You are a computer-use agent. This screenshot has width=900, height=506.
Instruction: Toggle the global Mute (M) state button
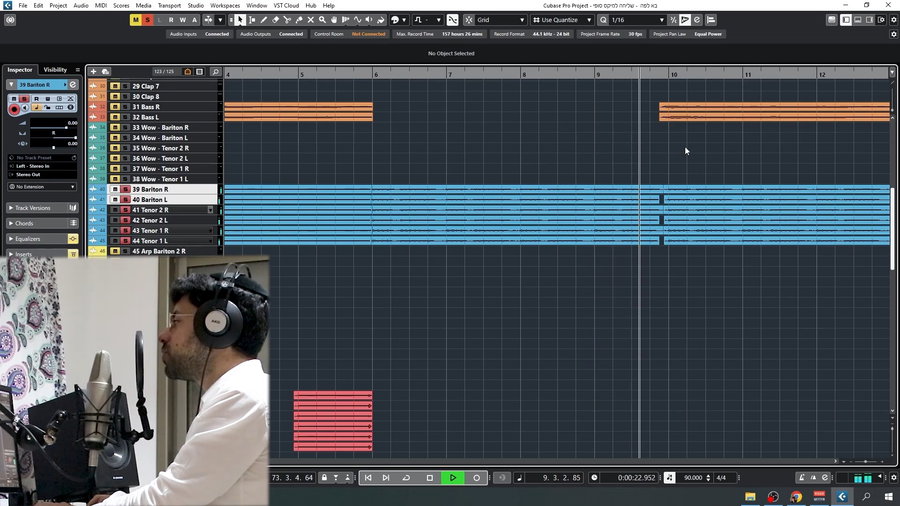(136, 20)
